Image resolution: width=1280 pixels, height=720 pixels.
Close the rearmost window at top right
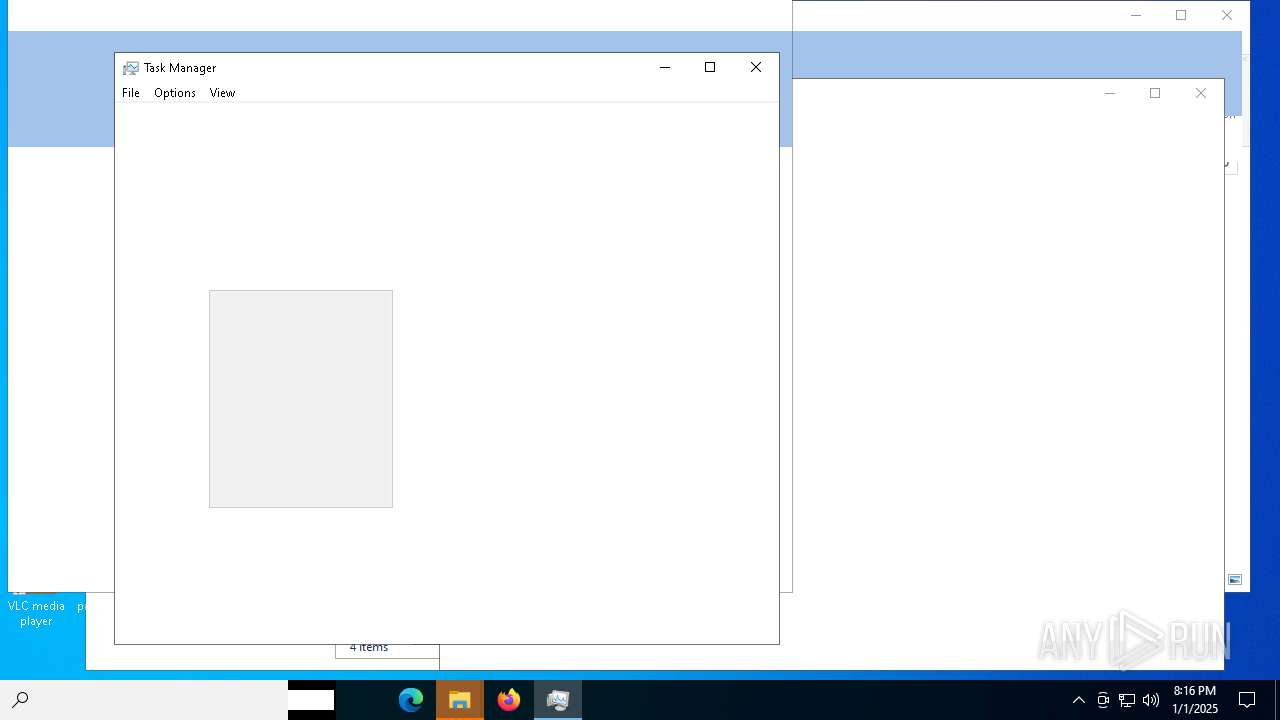1227,15
